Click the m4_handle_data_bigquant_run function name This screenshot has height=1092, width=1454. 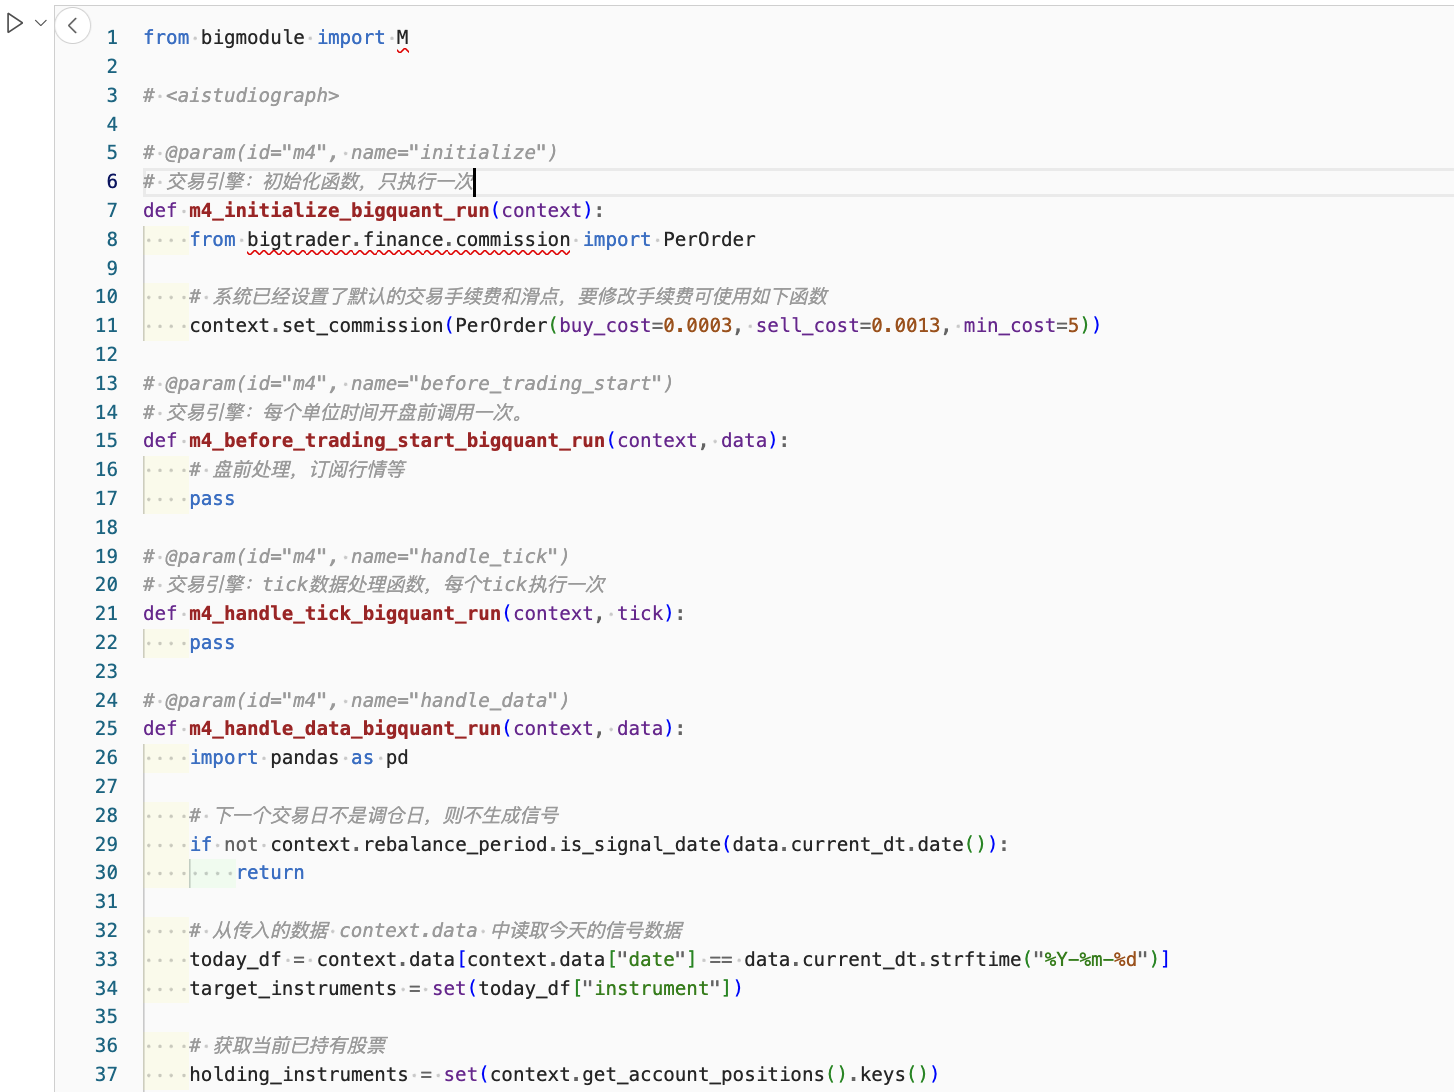(345, 728)
